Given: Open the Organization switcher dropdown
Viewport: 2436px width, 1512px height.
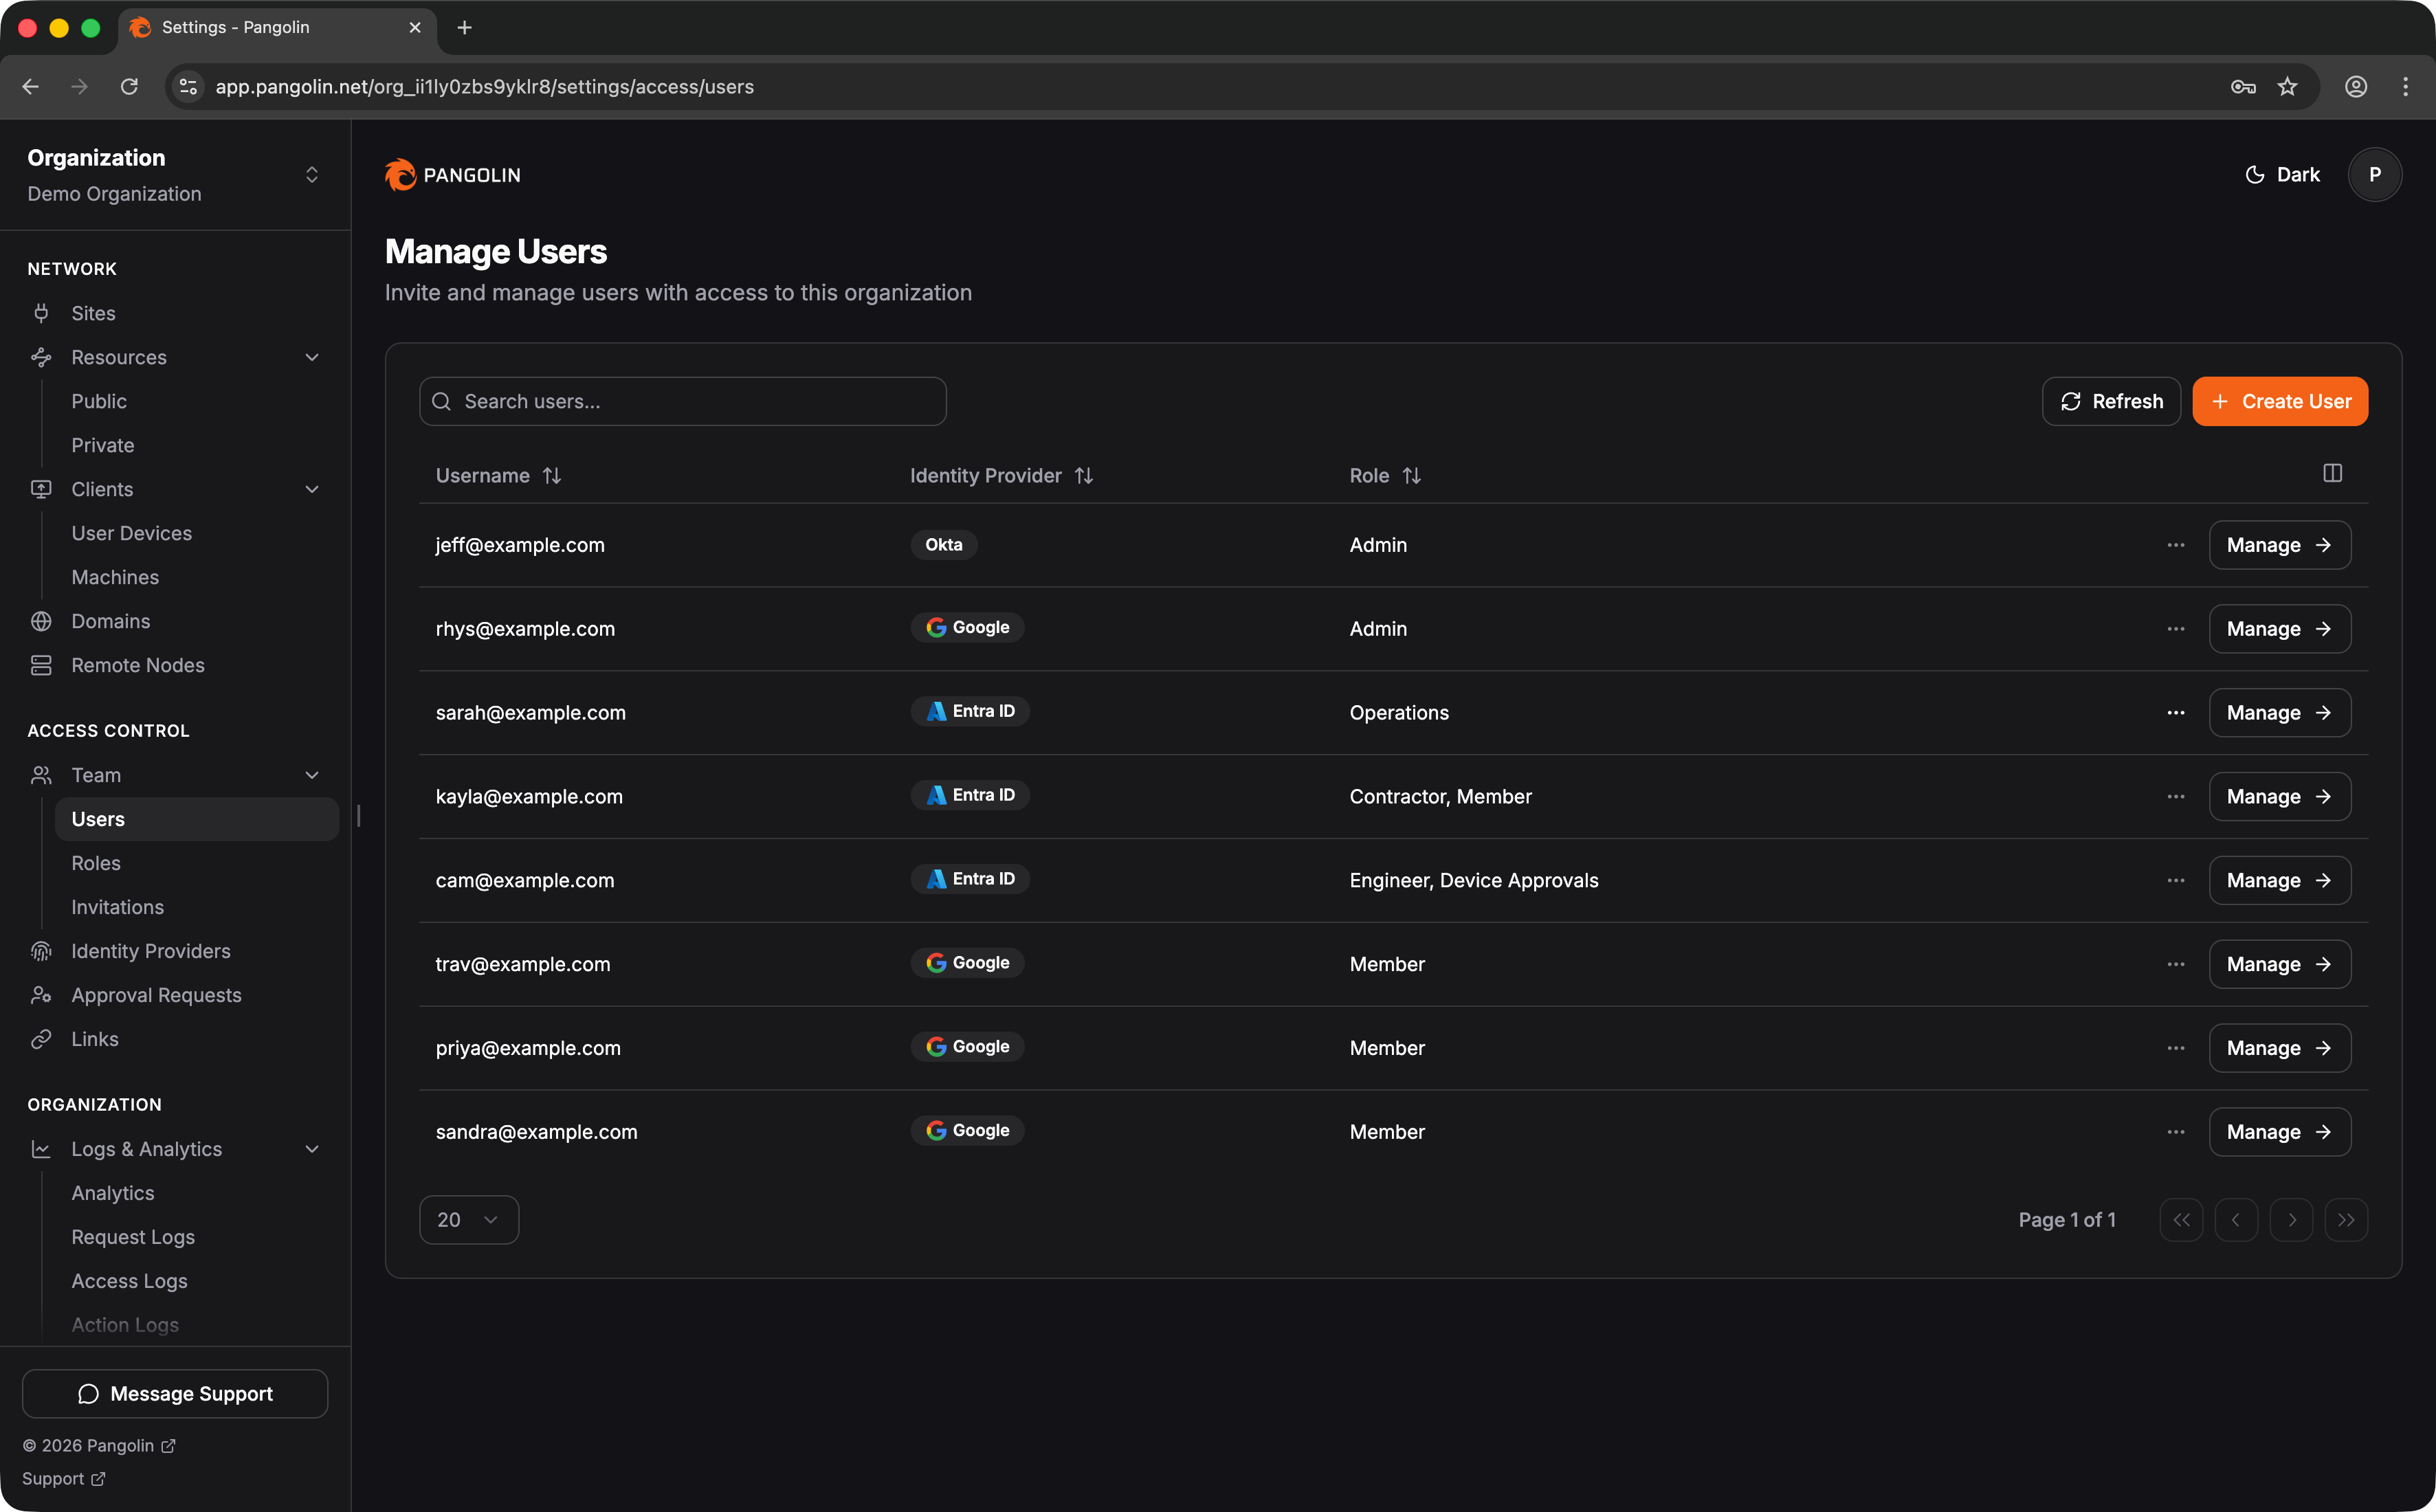Looking at the screenshot, I should (x=311, y=175).
